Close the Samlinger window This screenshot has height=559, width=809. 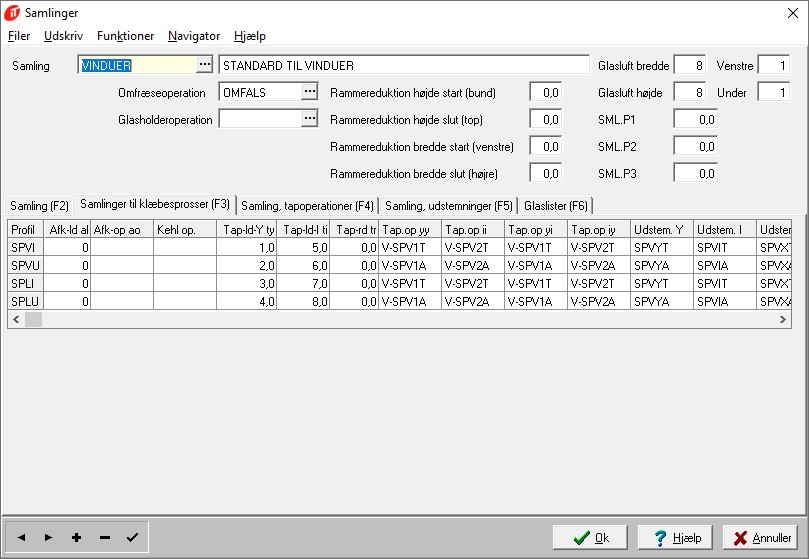793,13
